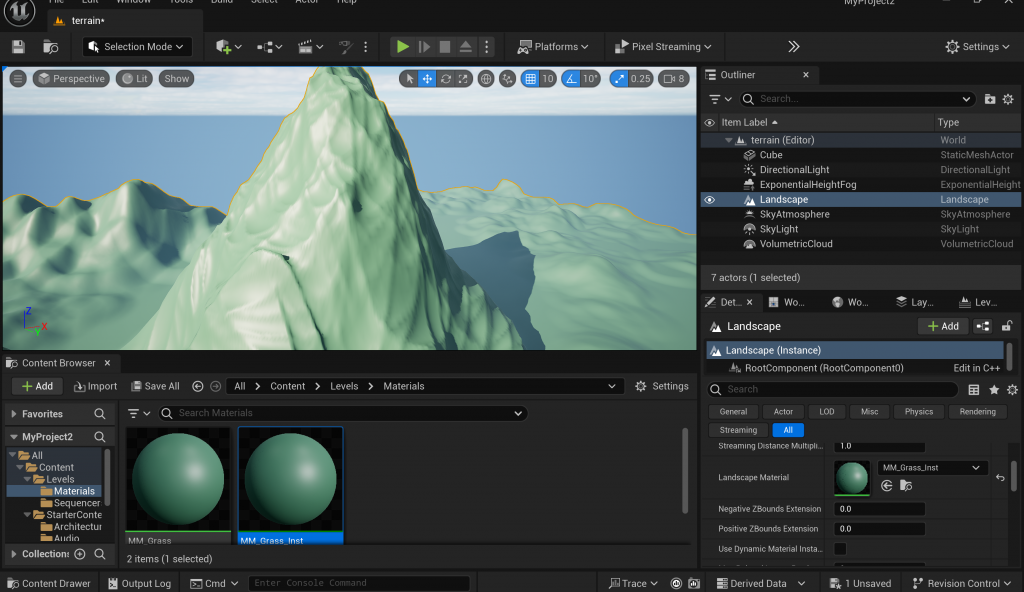The image size is (1024, 592).
Task: Select the All filter in Details
Action: point(788,430)
